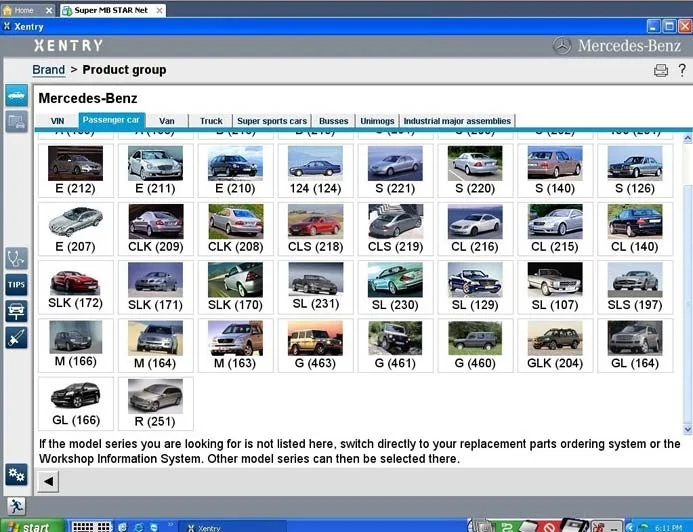Choose the SLK (171) model

coord(156,287)
